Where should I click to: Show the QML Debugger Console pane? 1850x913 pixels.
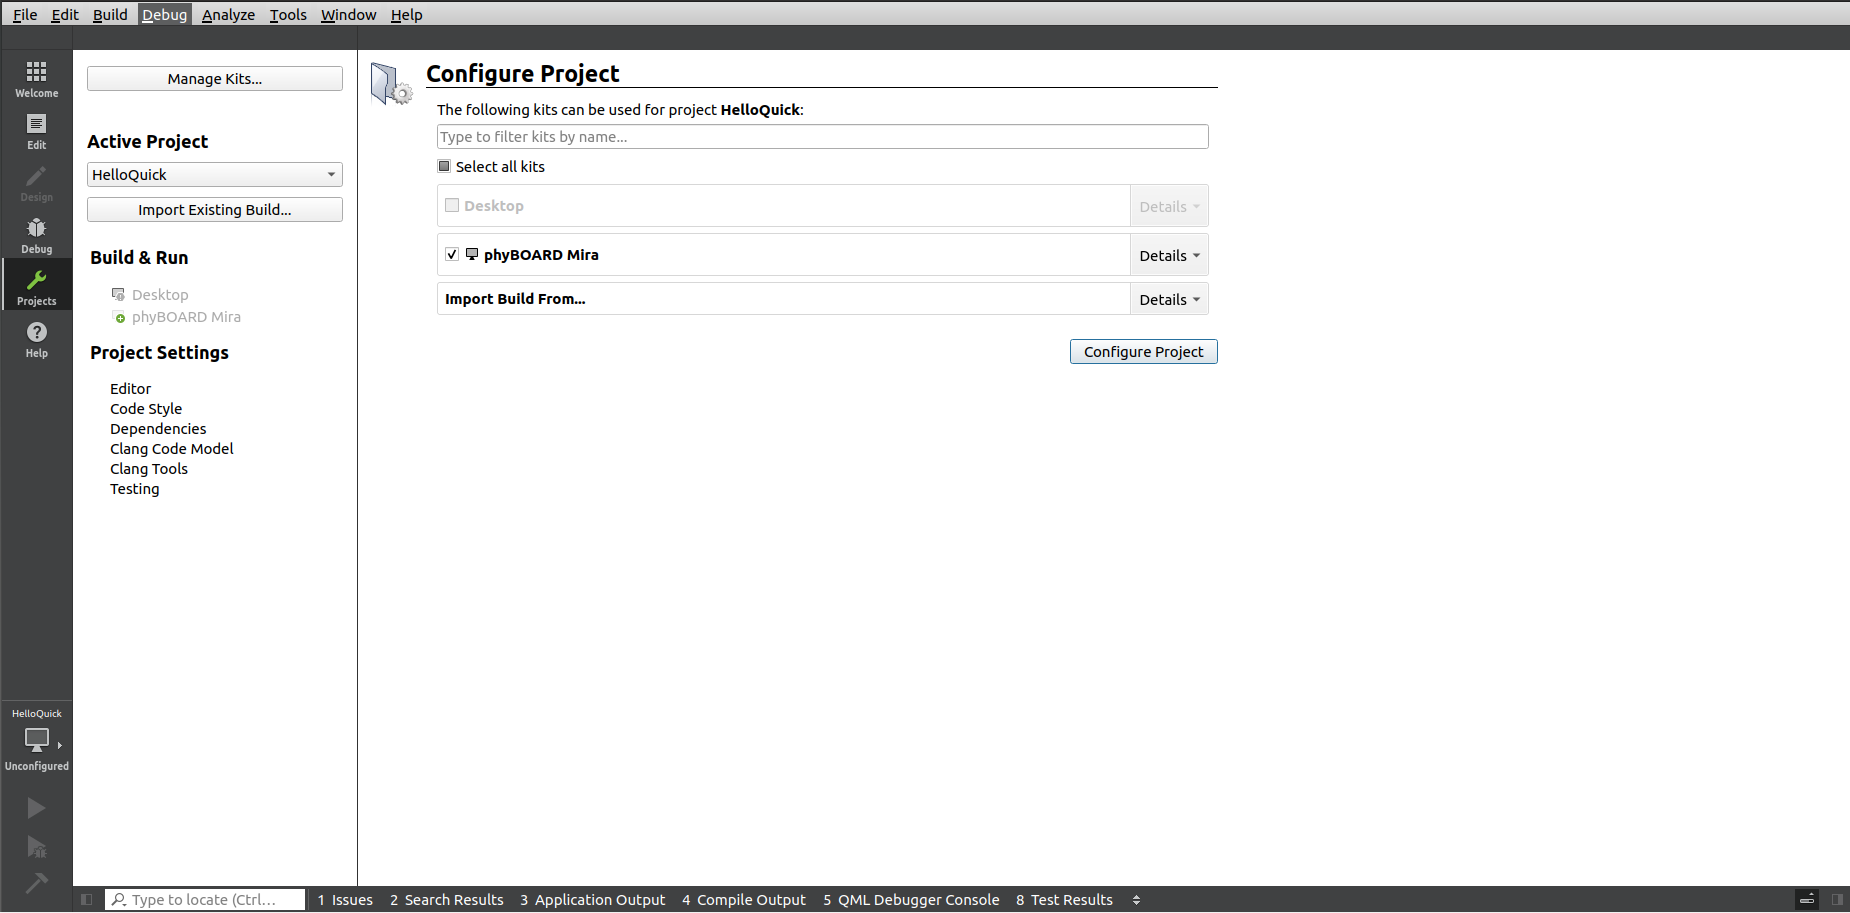coord(911,899)
